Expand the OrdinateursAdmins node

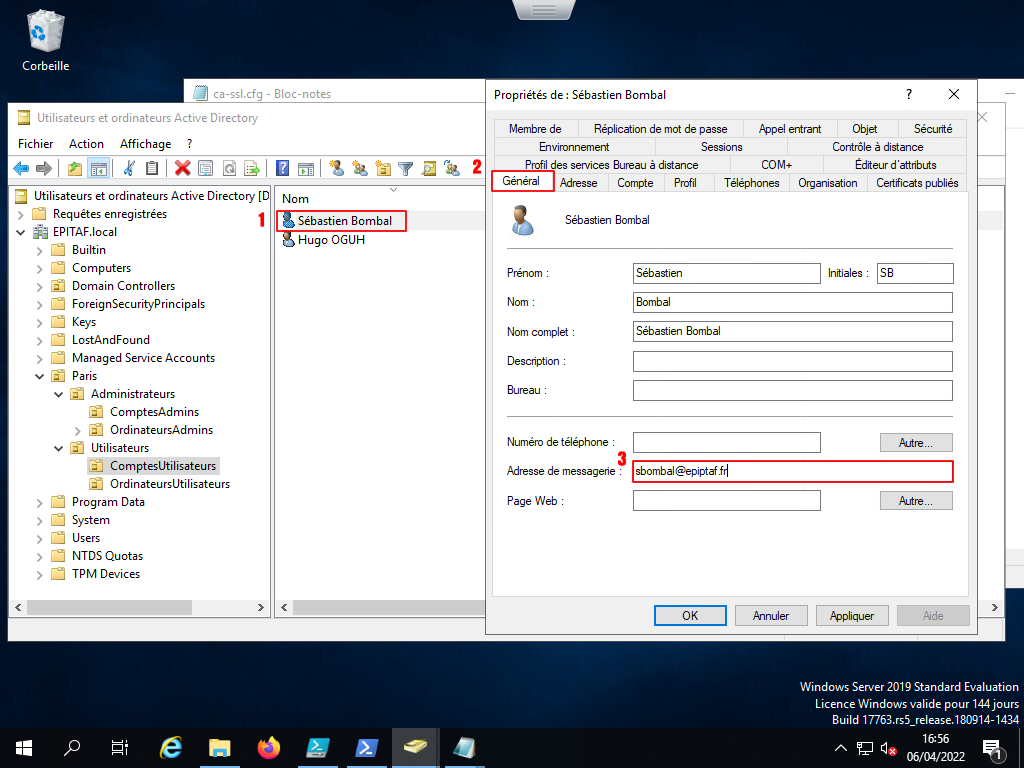pos(78,430)
